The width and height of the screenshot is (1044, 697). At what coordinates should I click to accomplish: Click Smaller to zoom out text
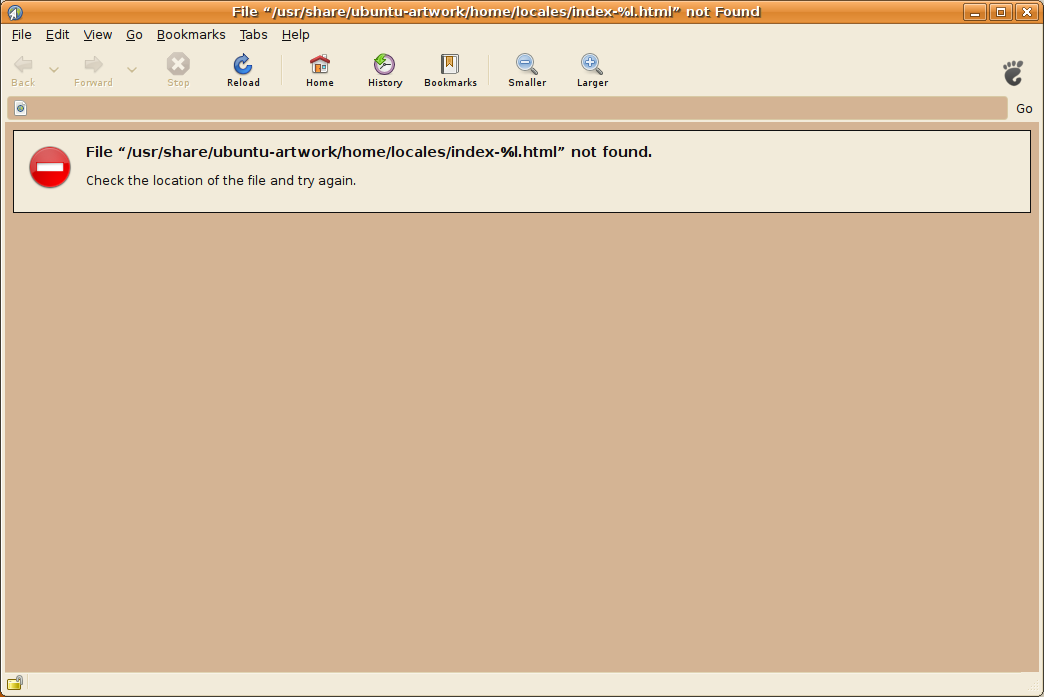click(527, 70)
